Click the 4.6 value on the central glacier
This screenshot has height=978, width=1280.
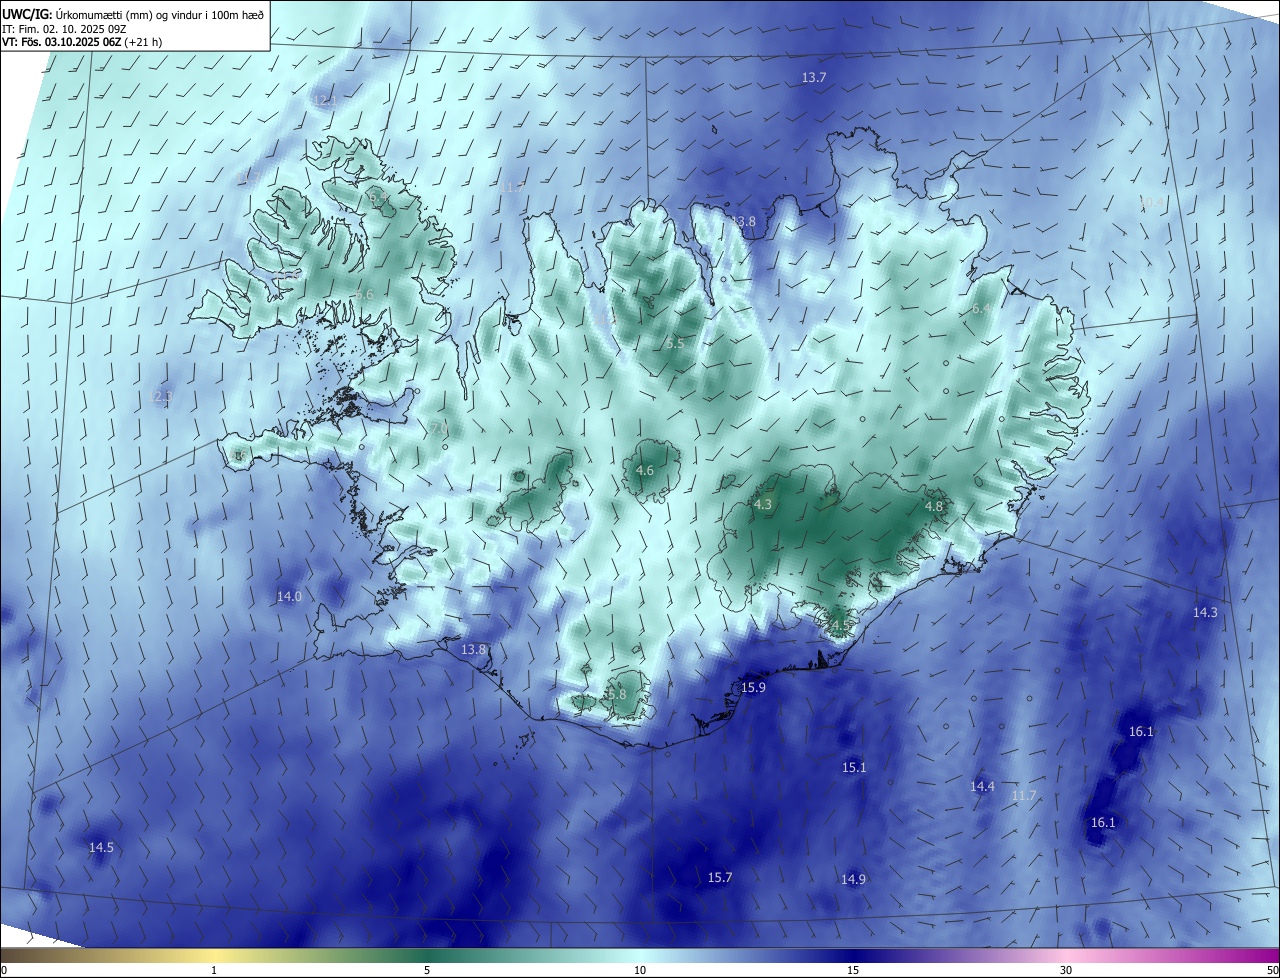645,471
